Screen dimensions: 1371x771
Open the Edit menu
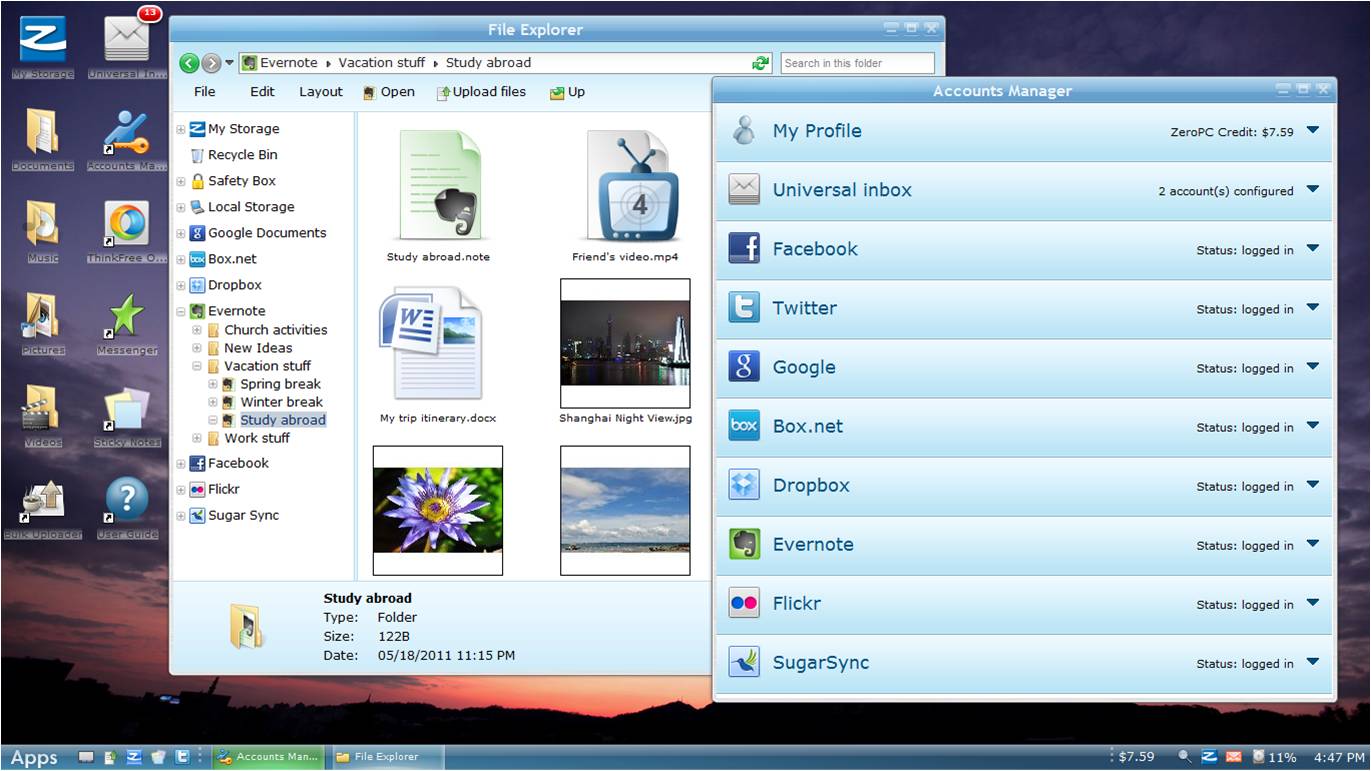click(x=262, y=92)
